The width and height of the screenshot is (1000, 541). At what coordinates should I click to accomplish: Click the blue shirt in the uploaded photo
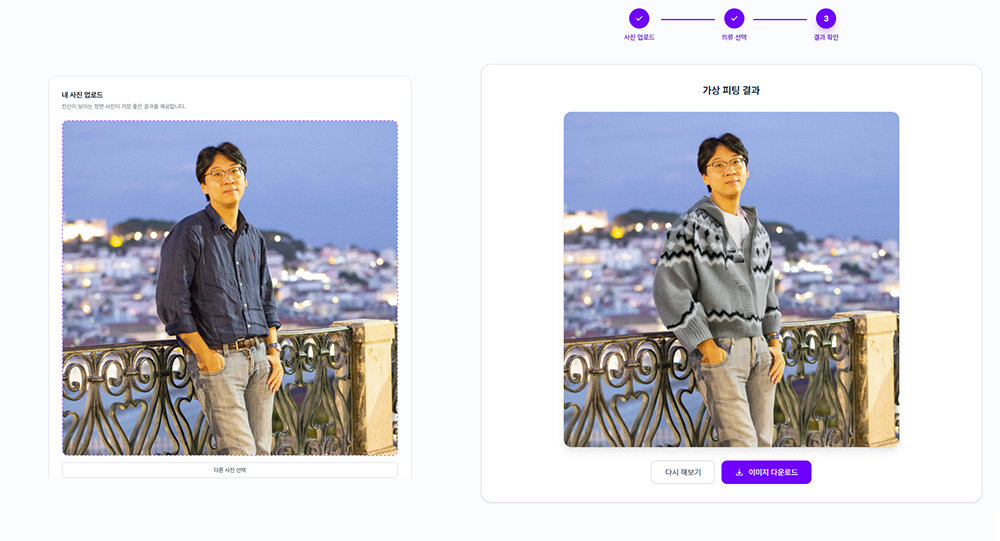[217, 275]
